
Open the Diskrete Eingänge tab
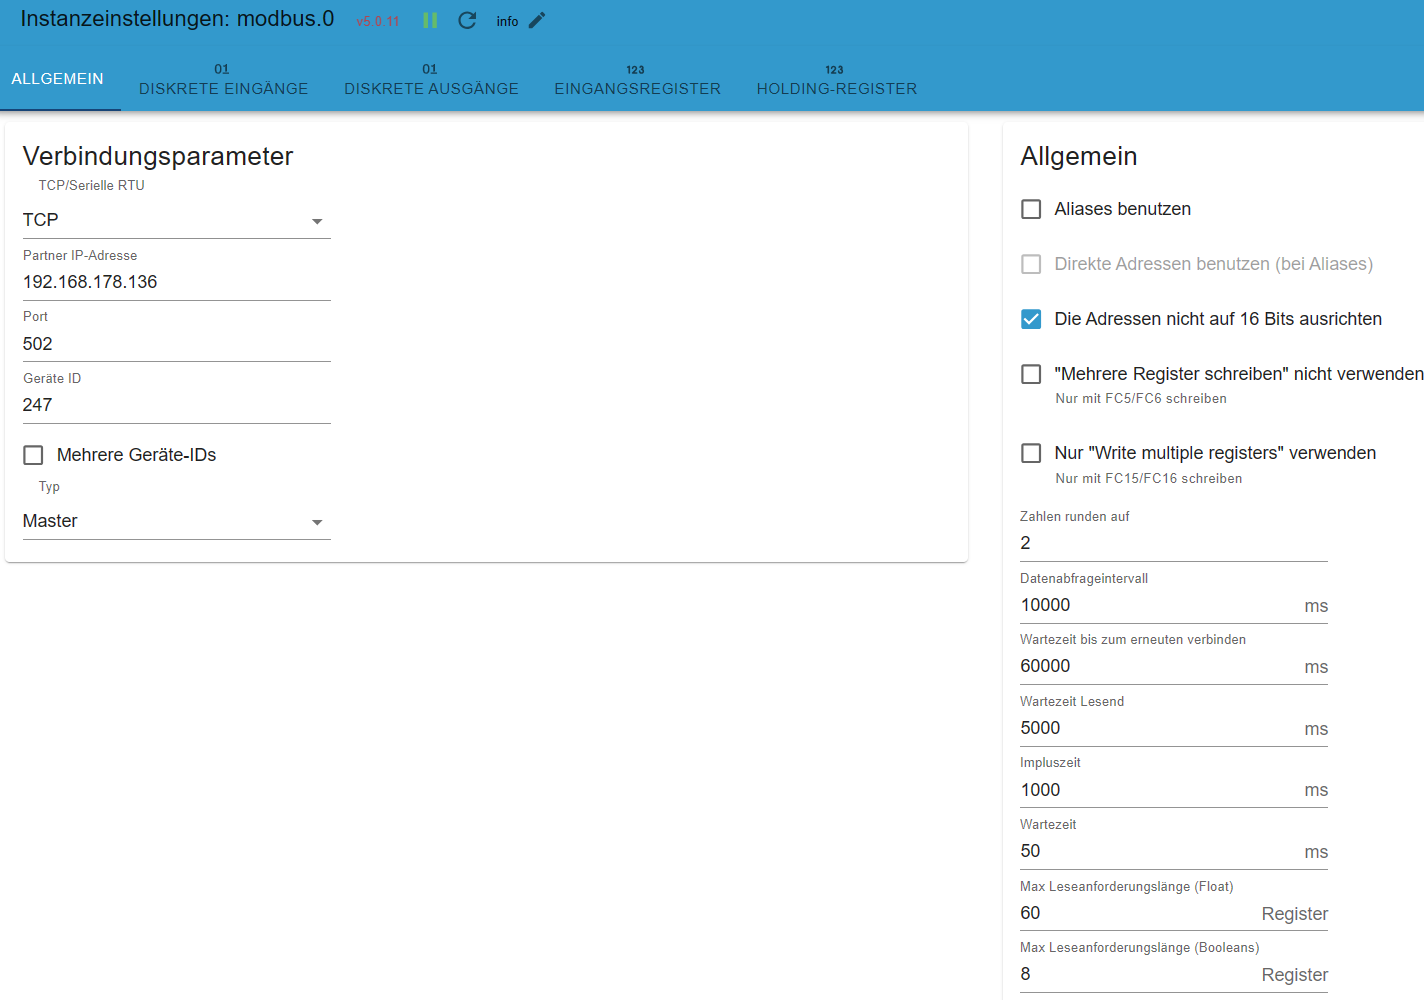coord(223,79)
